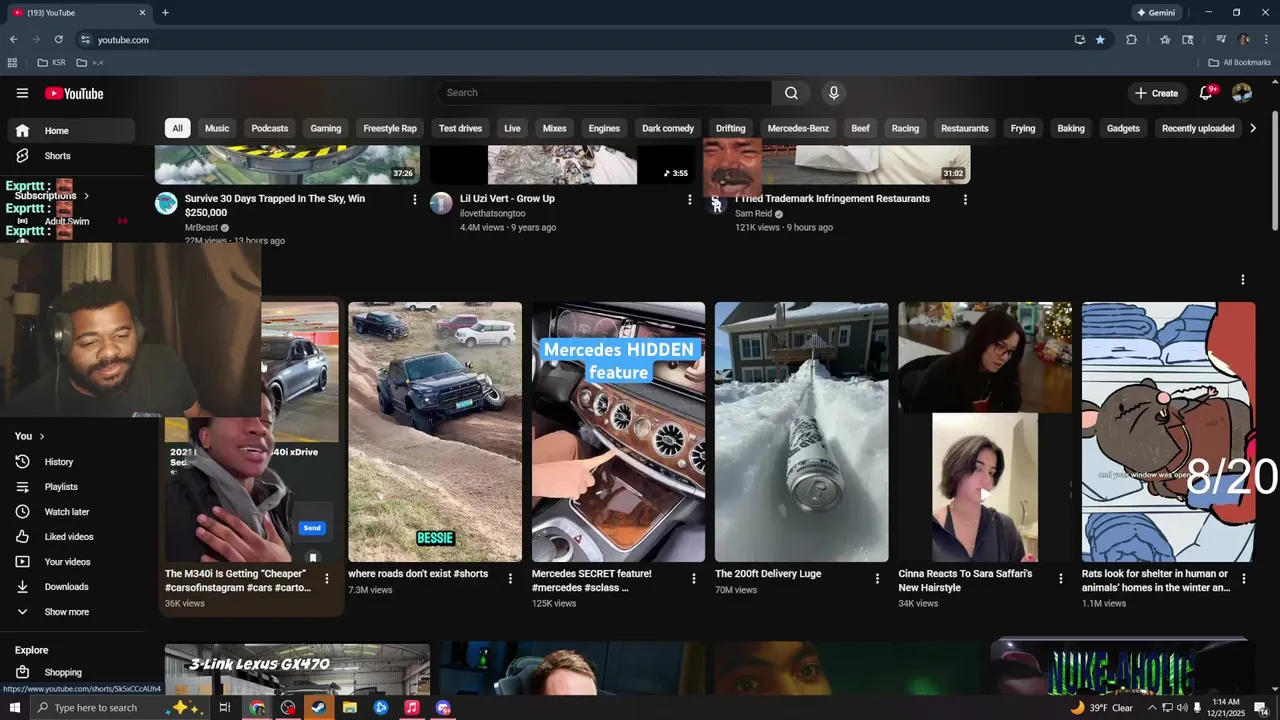Select the All filter chip
This screenshot has height=720, width=1280.
pos(177,128)
